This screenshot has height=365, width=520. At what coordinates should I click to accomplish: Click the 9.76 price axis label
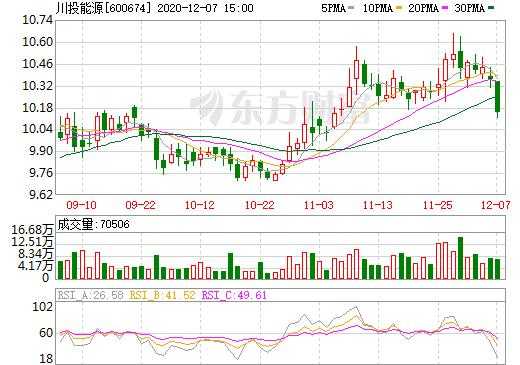(x=41, y=173)
